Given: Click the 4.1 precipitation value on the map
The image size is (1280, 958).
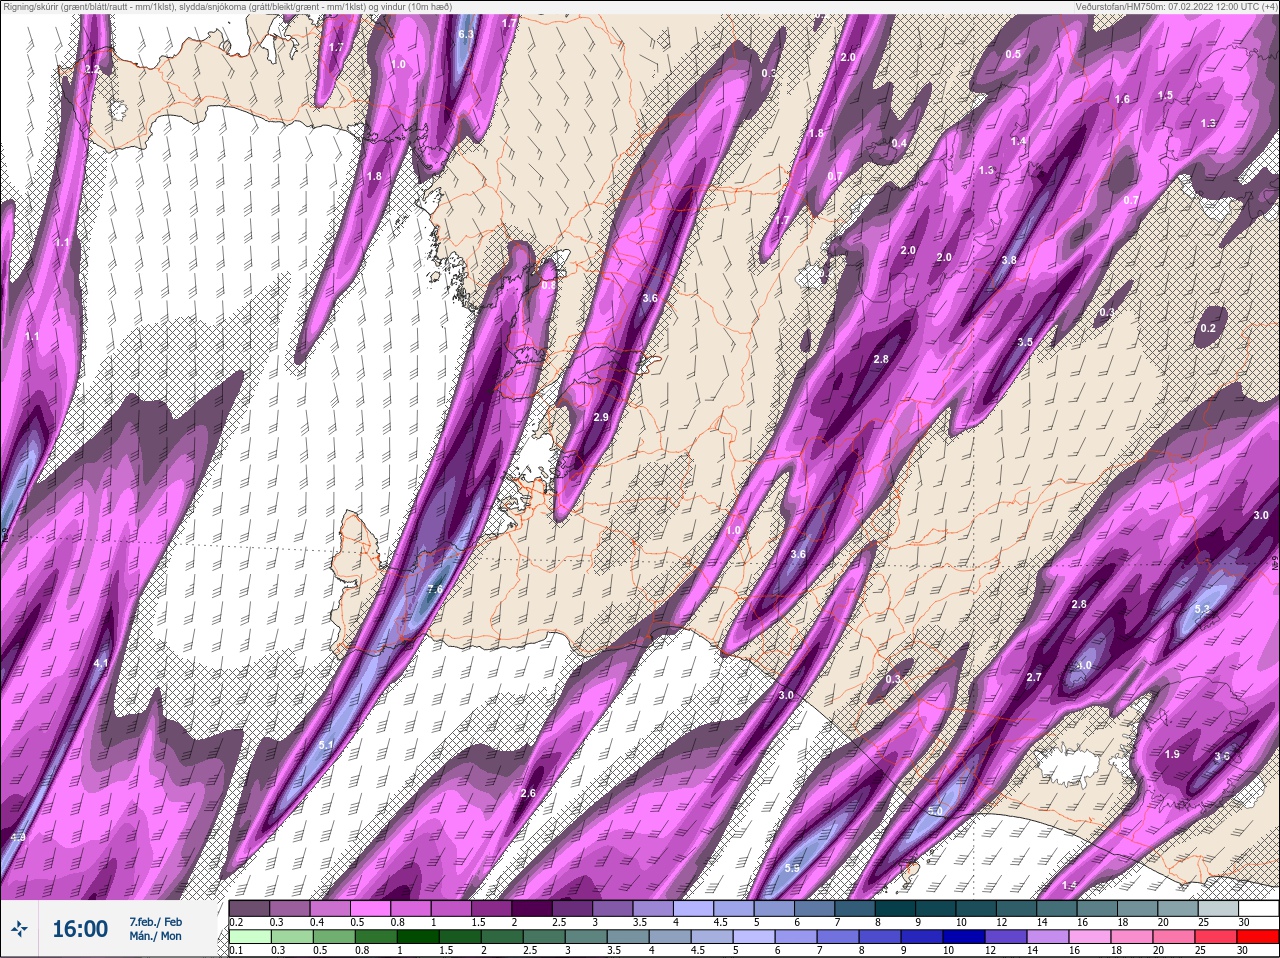Looking at the screenshot, I should [x=100, y=663].
